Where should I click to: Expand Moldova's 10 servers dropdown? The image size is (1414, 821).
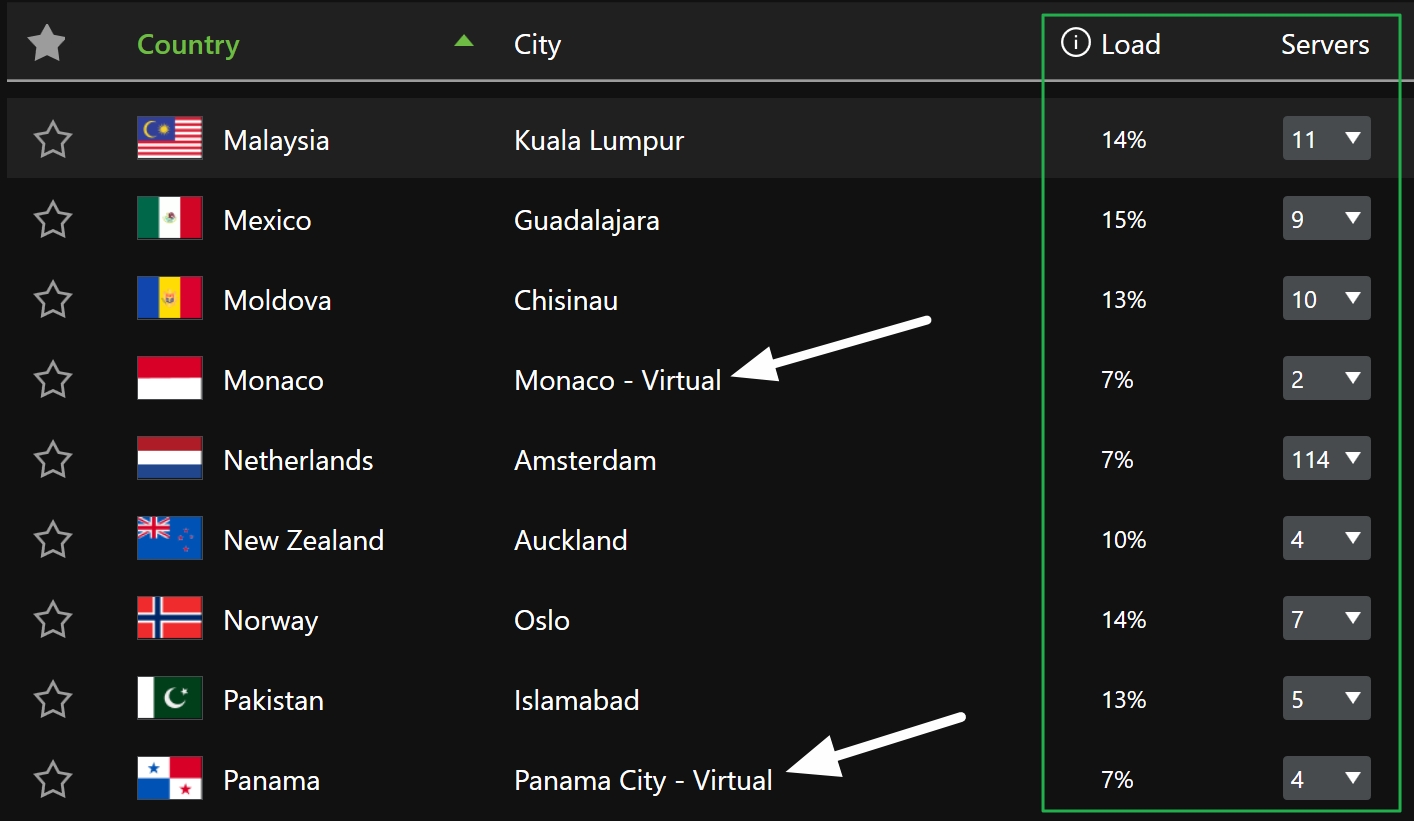click(1326, 299)
